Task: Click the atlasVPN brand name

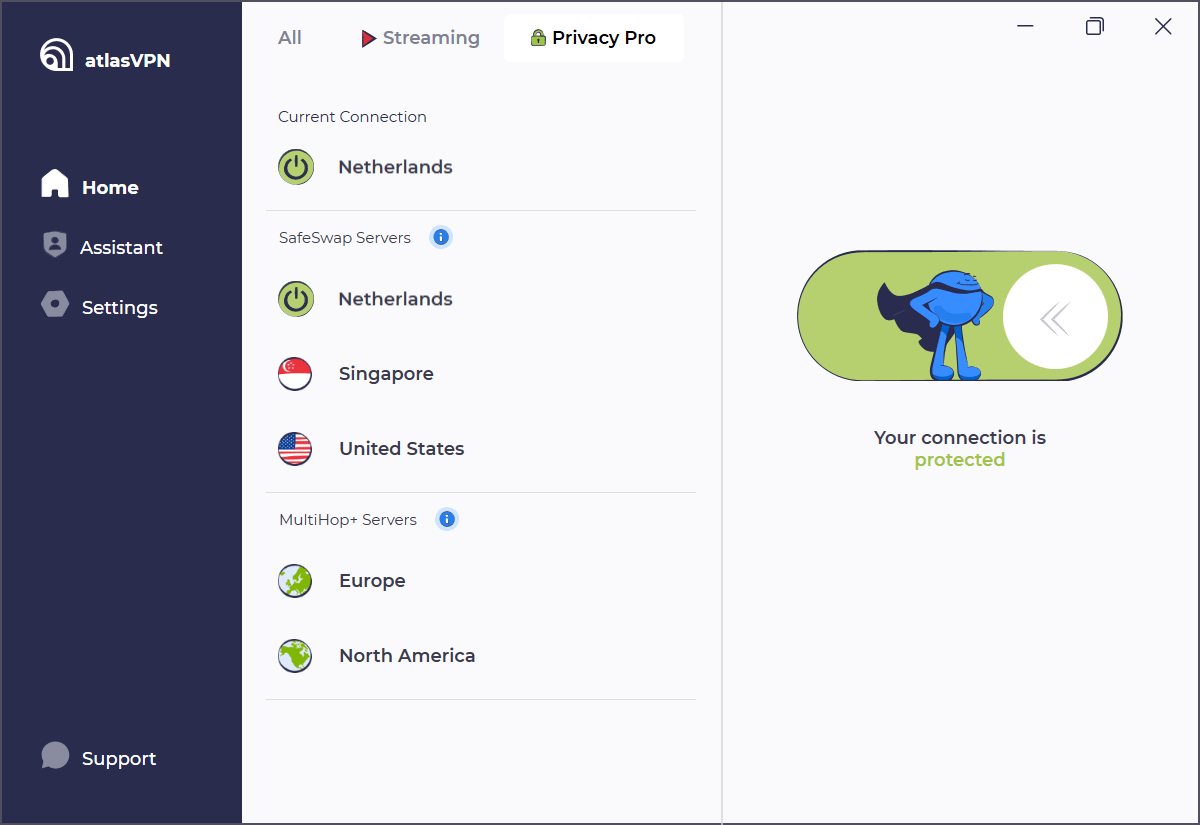Action: [128, 61]
